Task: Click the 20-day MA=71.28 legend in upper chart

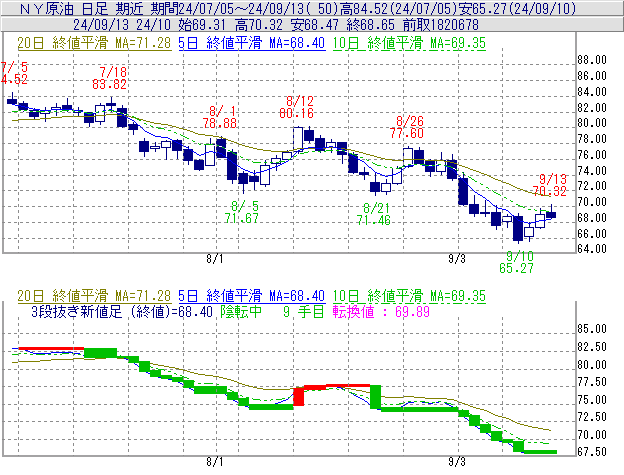Action: pos(94,43)
